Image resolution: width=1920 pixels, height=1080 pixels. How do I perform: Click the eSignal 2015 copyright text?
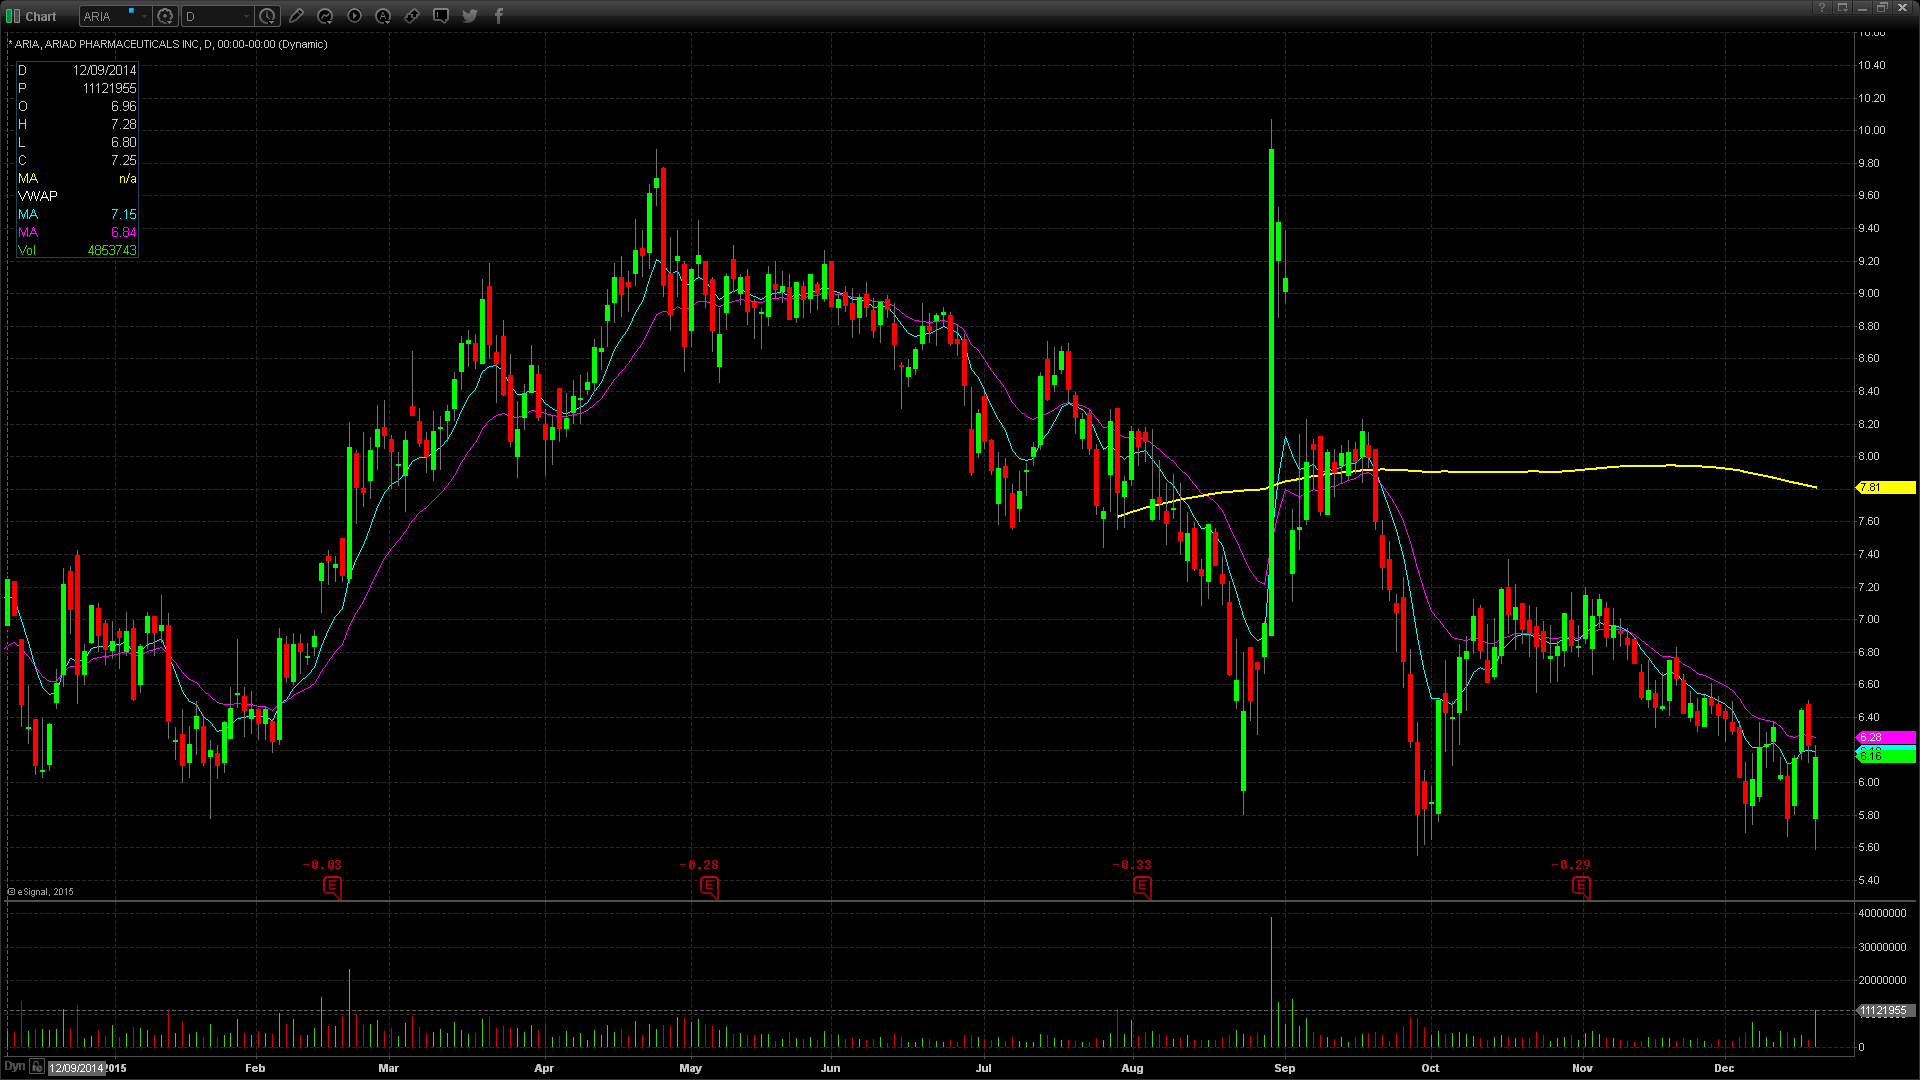pos(43,892)
